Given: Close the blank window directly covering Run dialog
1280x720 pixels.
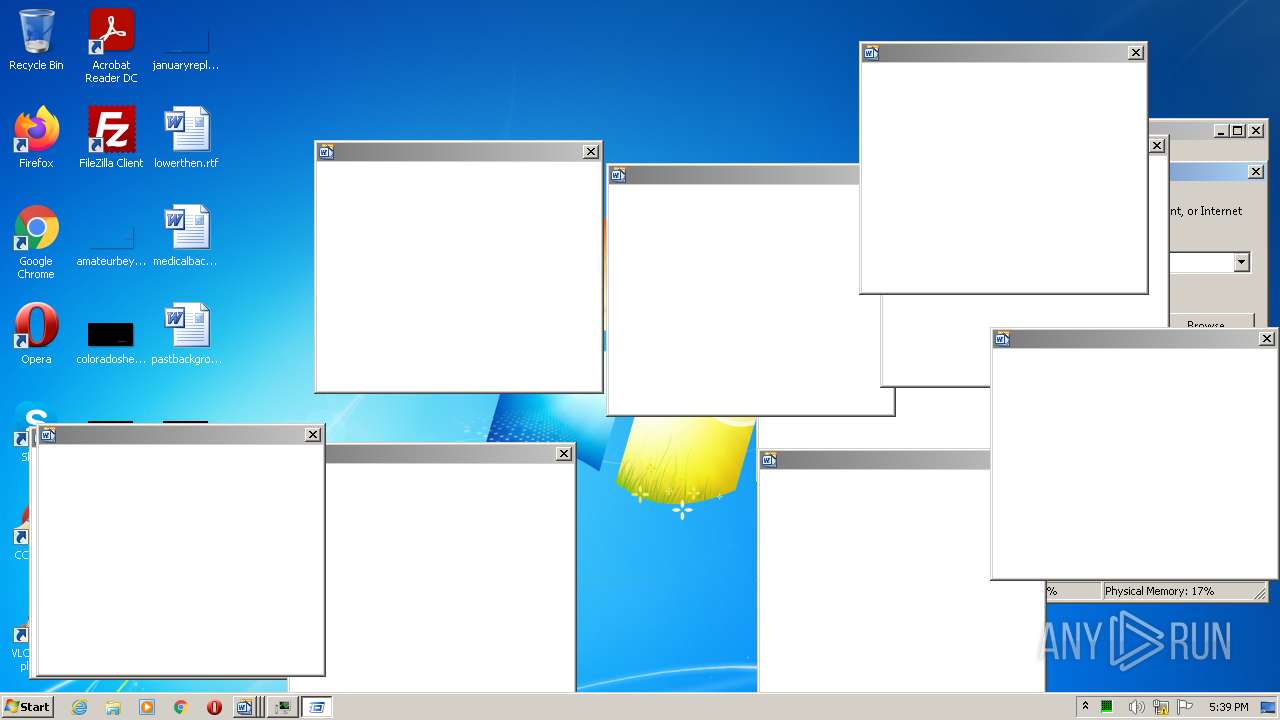Looking at the screenshot, I should [x=1157, y=146].
